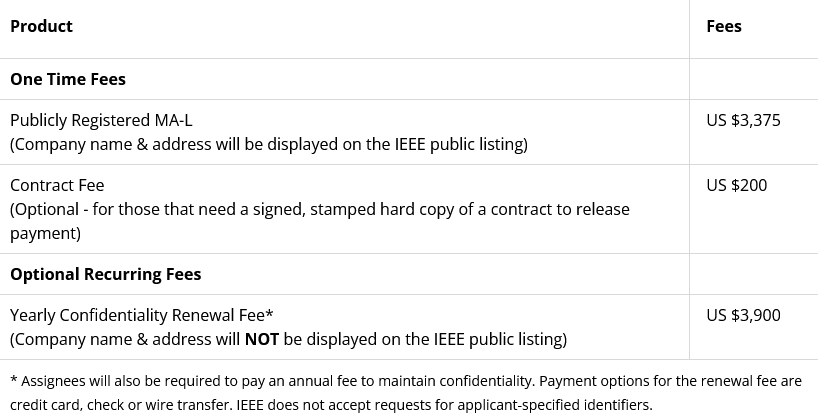Click the signed, stamped hard copy description line
Viewport: 818px width, 417px height.
click(320, 209)
